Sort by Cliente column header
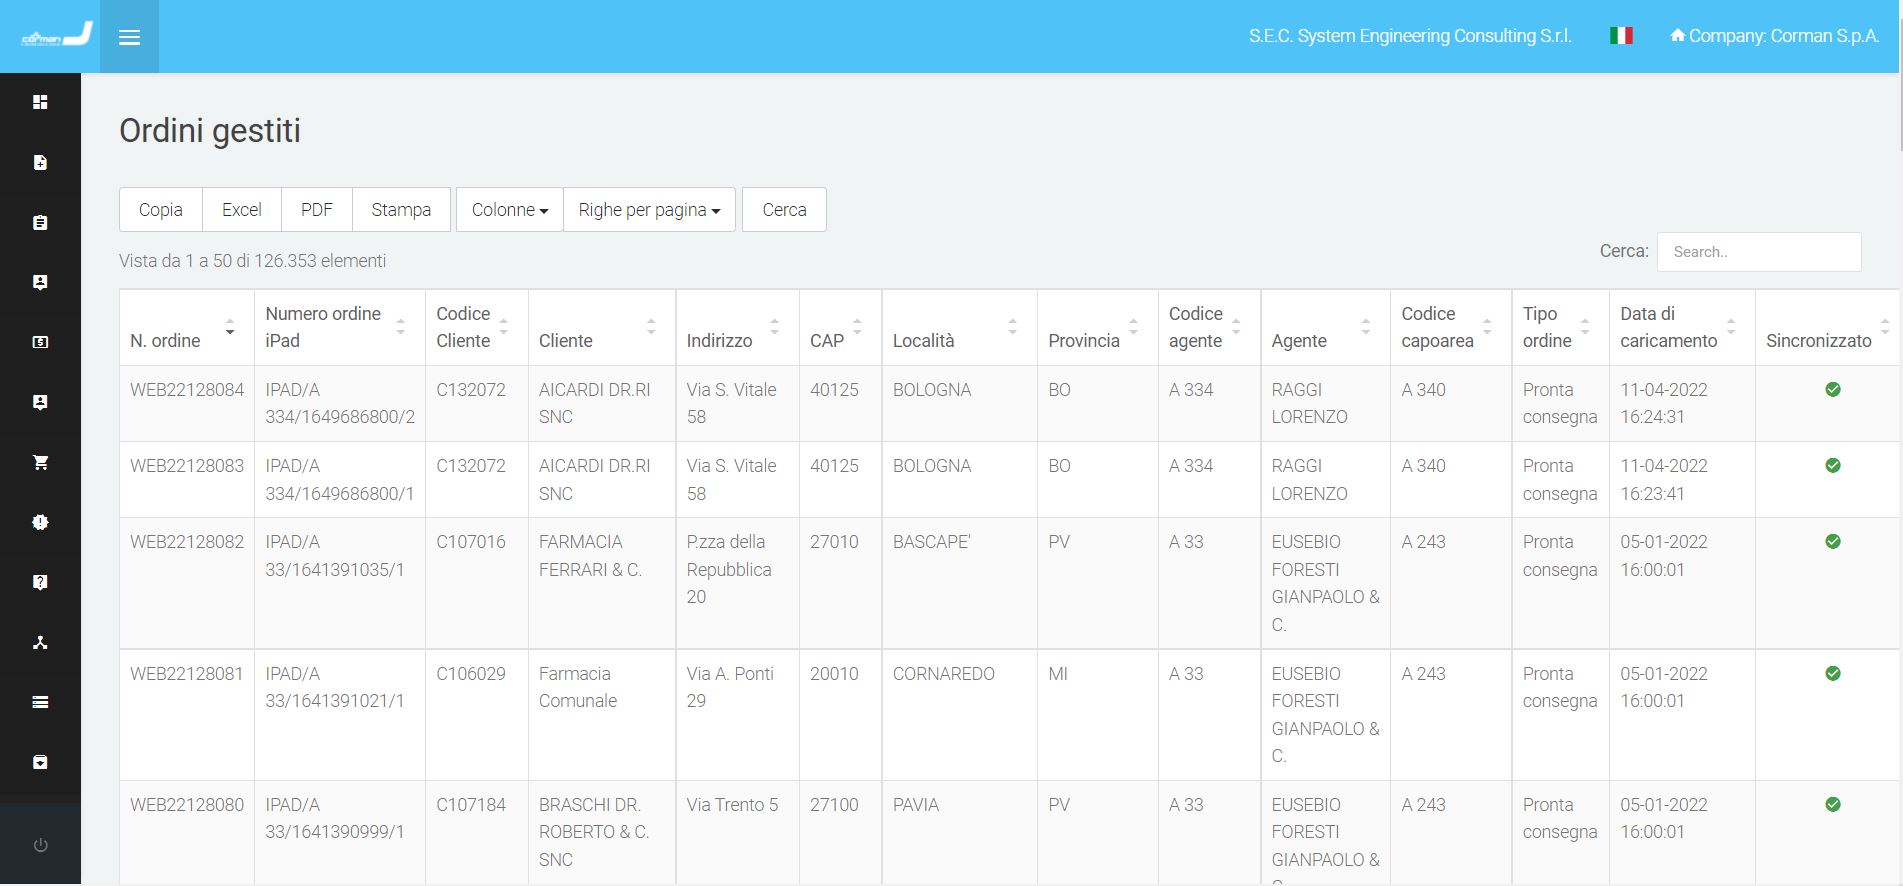Viewport: 1903px width, 886px height. [602, 328]
